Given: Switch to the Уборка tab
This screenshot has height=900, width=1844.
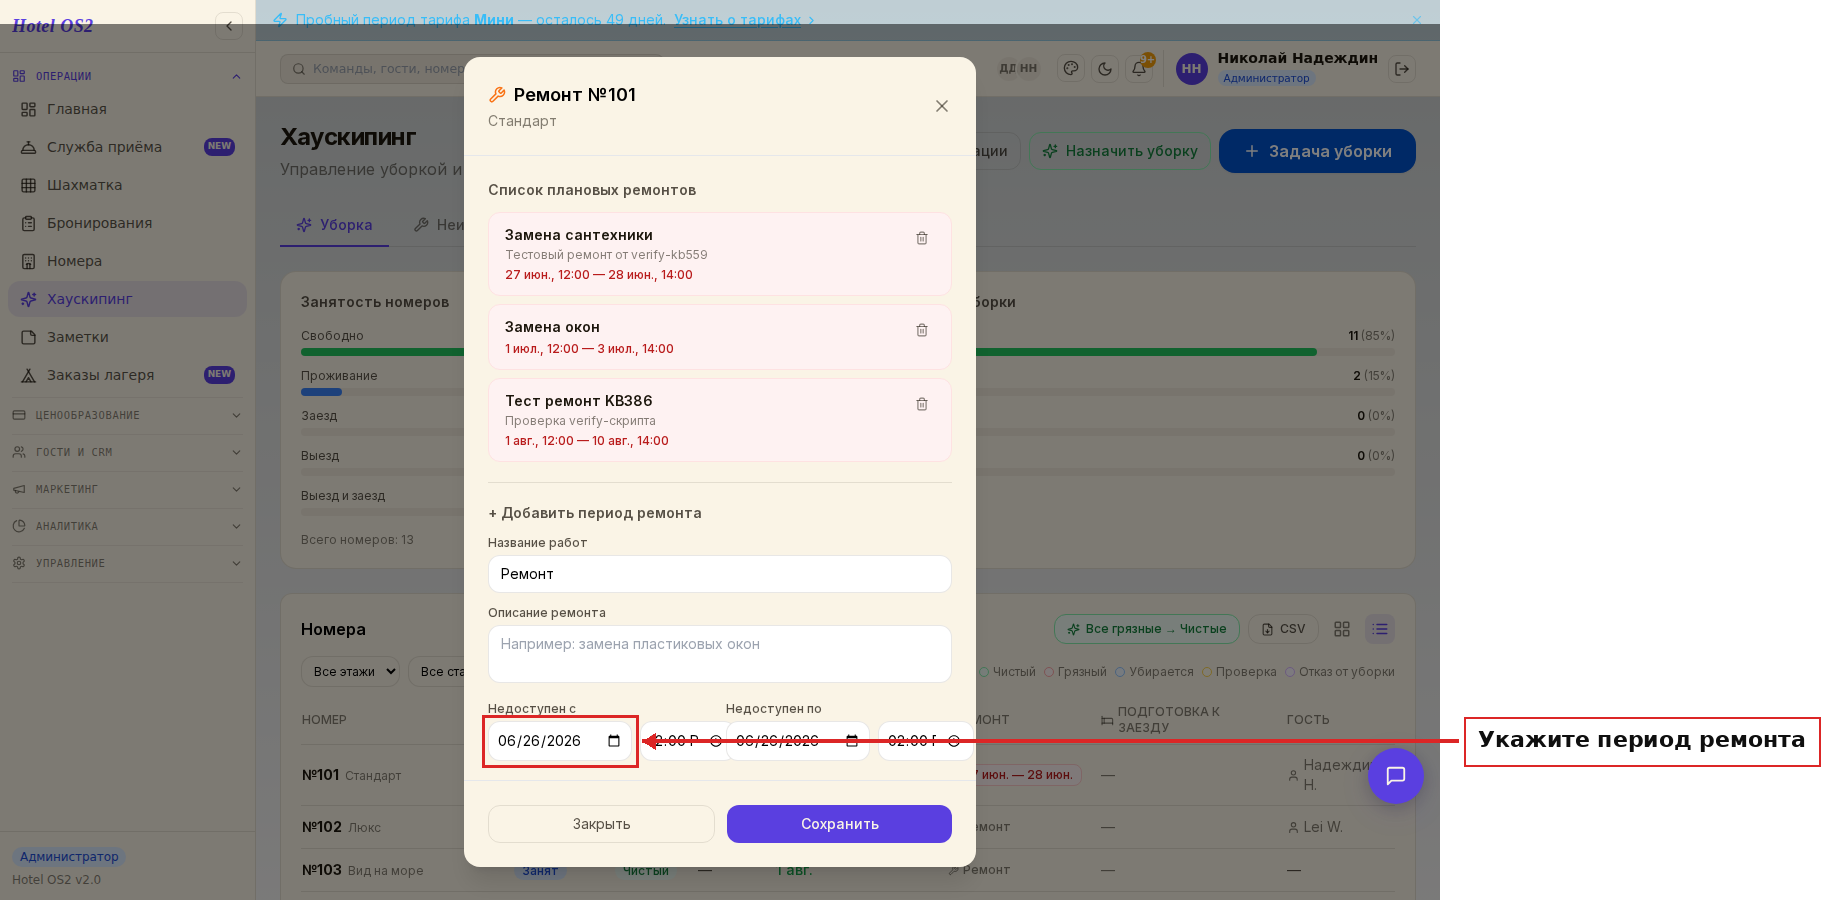Looking at the screenshot, I should pyautogui.click(x=335, y=225).
